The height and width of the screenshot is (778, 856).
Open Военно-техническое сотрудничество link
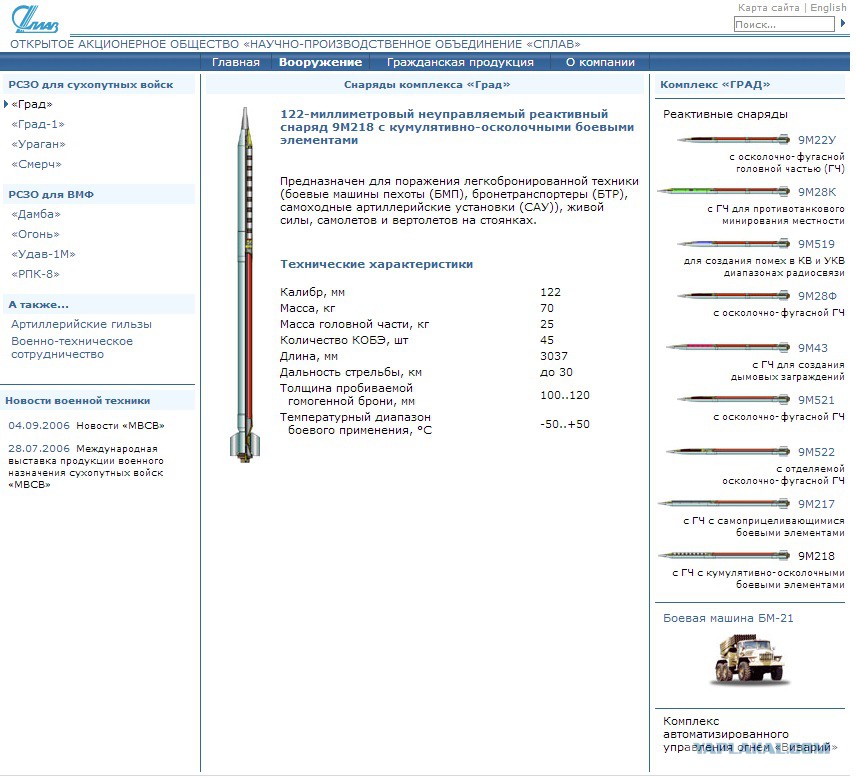coord(72,348)
